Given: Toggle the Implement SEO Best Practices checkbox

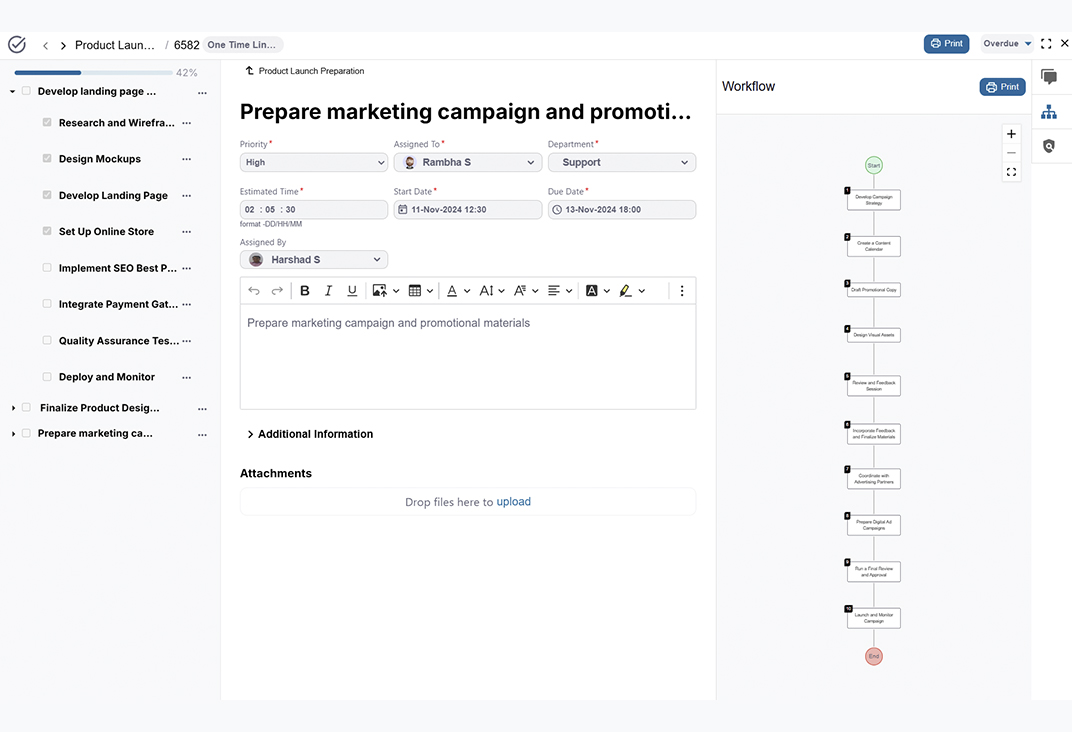Looking at the screenshot, I should (47, 268).
